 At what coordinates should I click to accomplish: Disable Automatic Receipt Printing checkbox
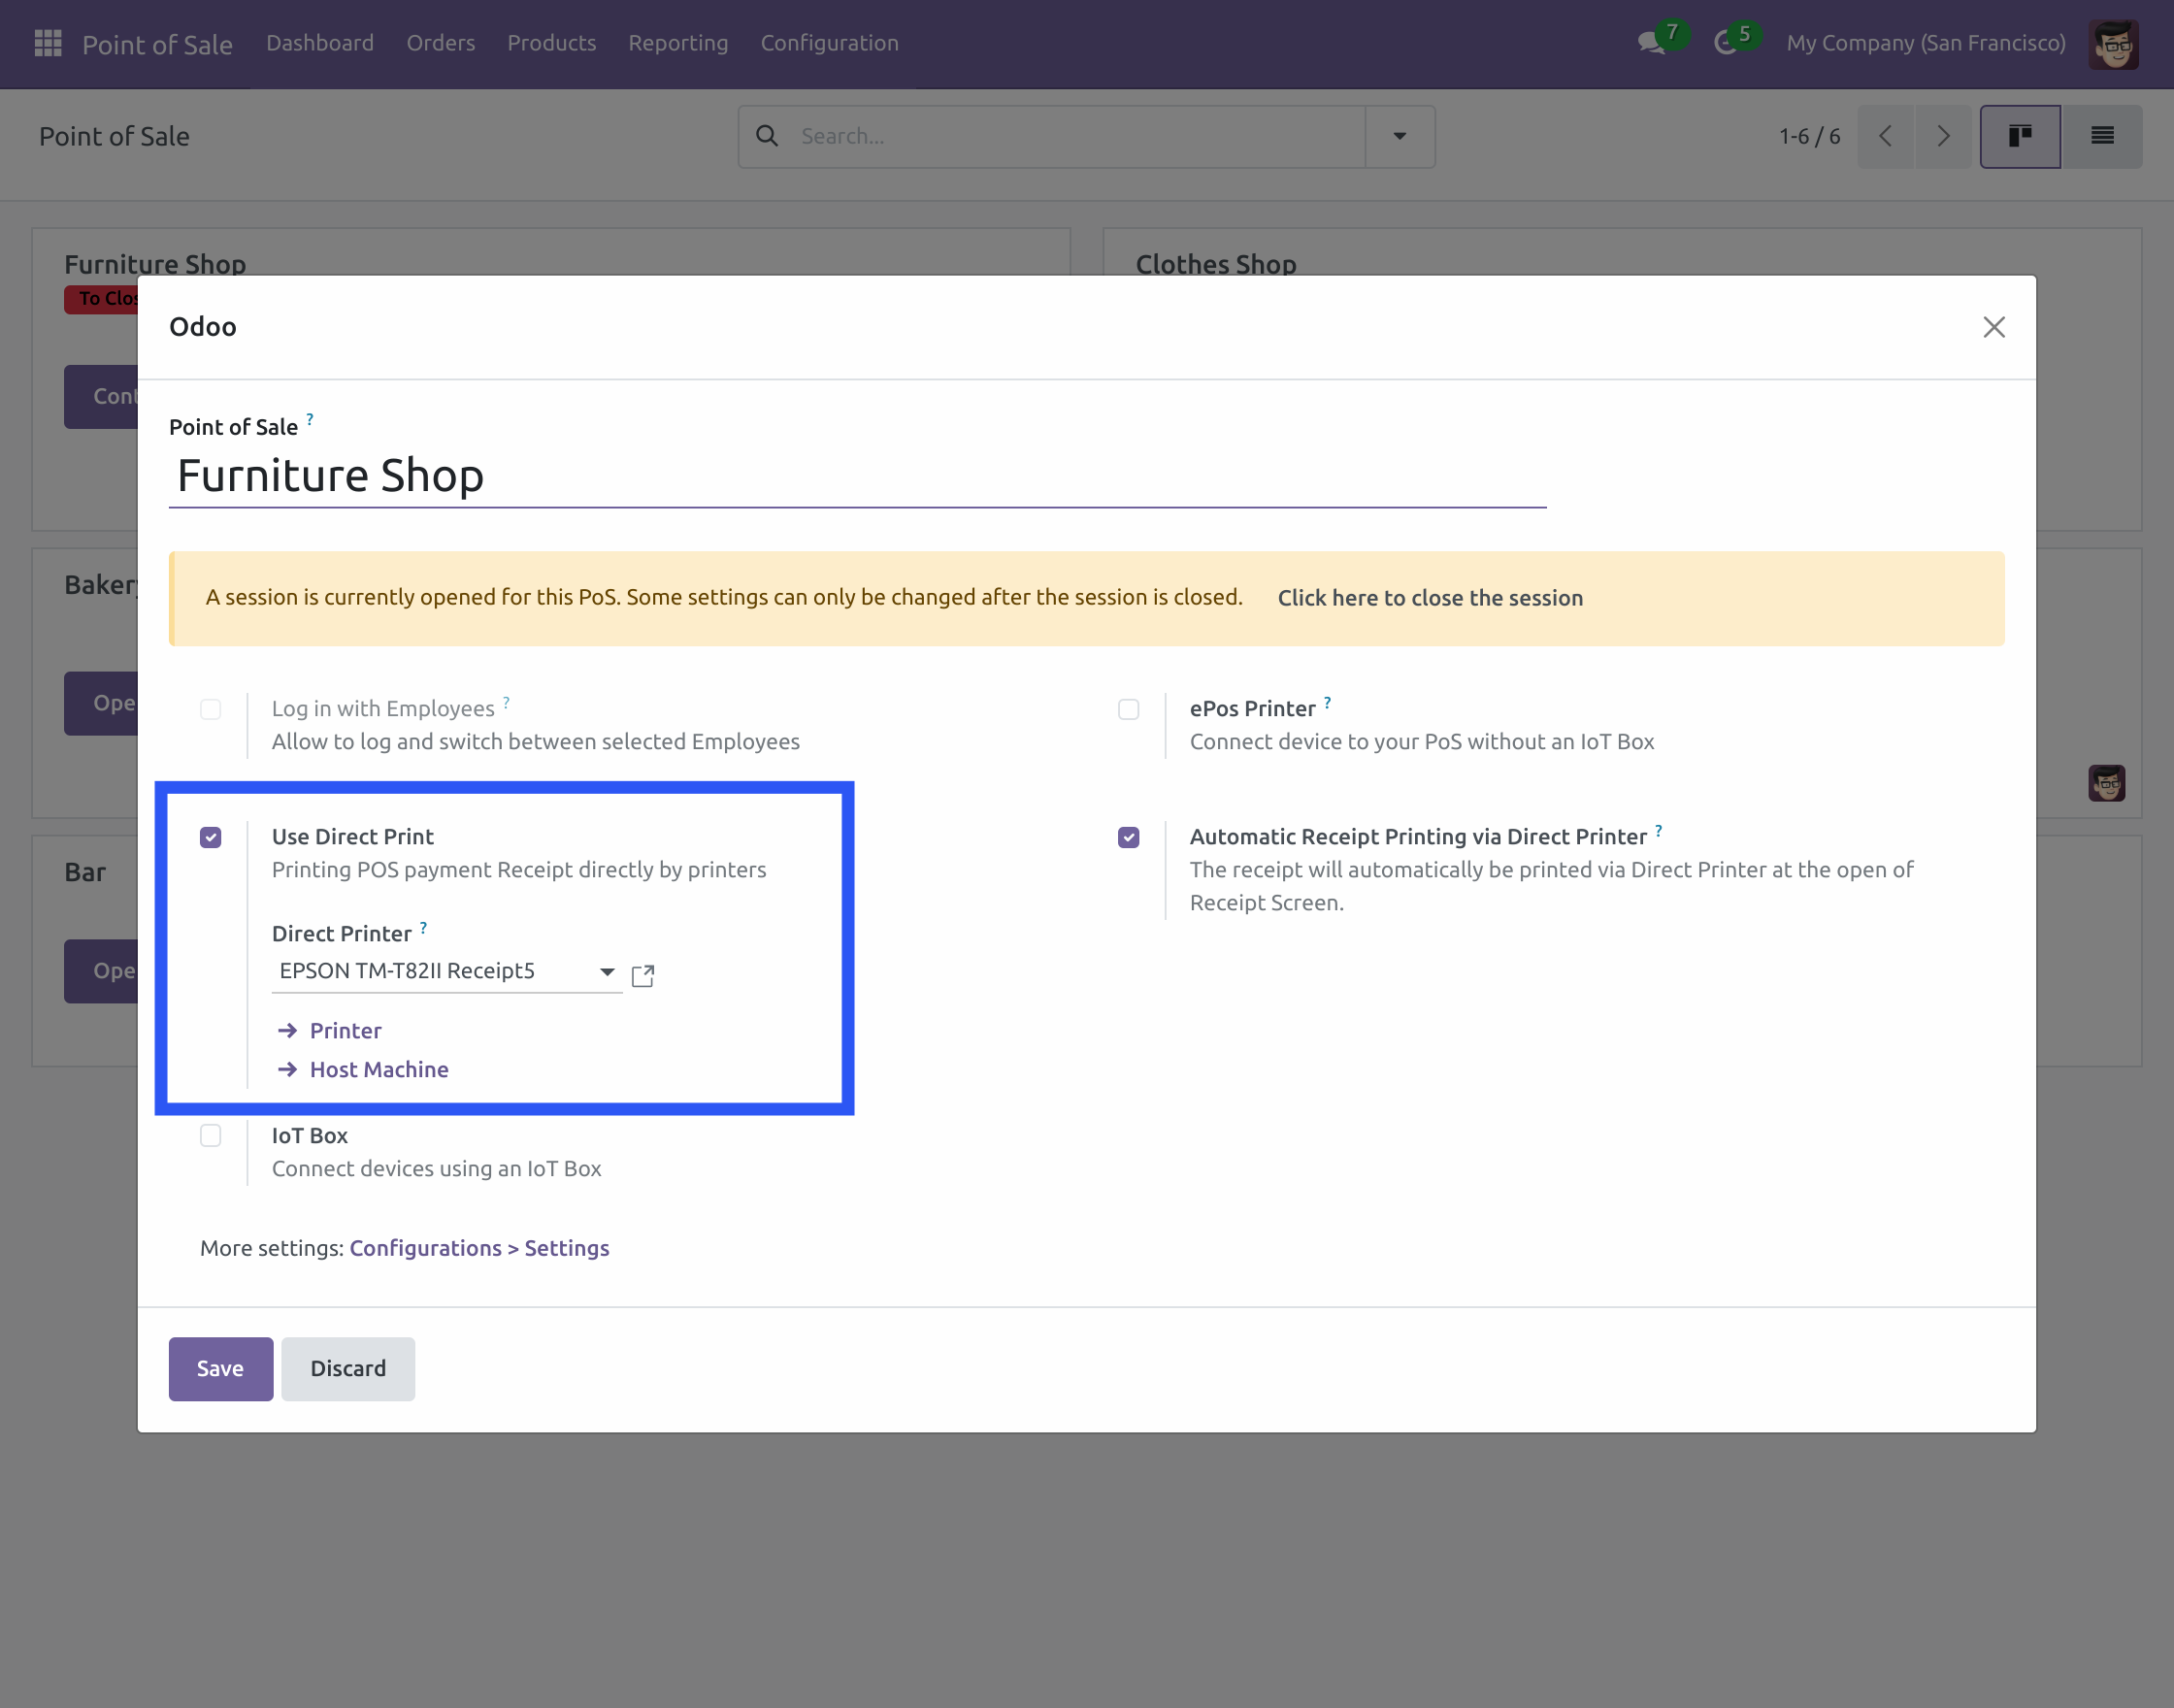pyautogui.click(x=1128, y=837)
